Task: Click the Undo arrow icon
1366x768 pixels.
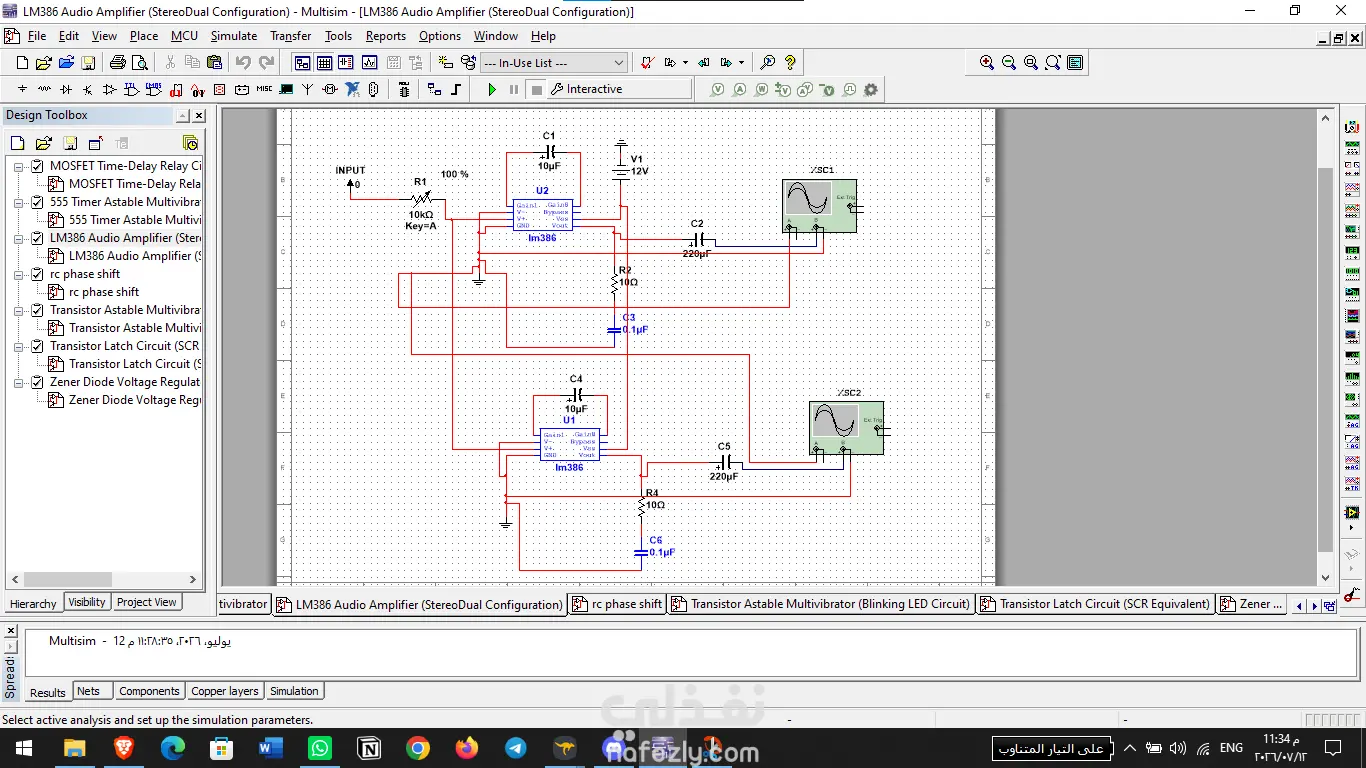Action: click(243, 63)
